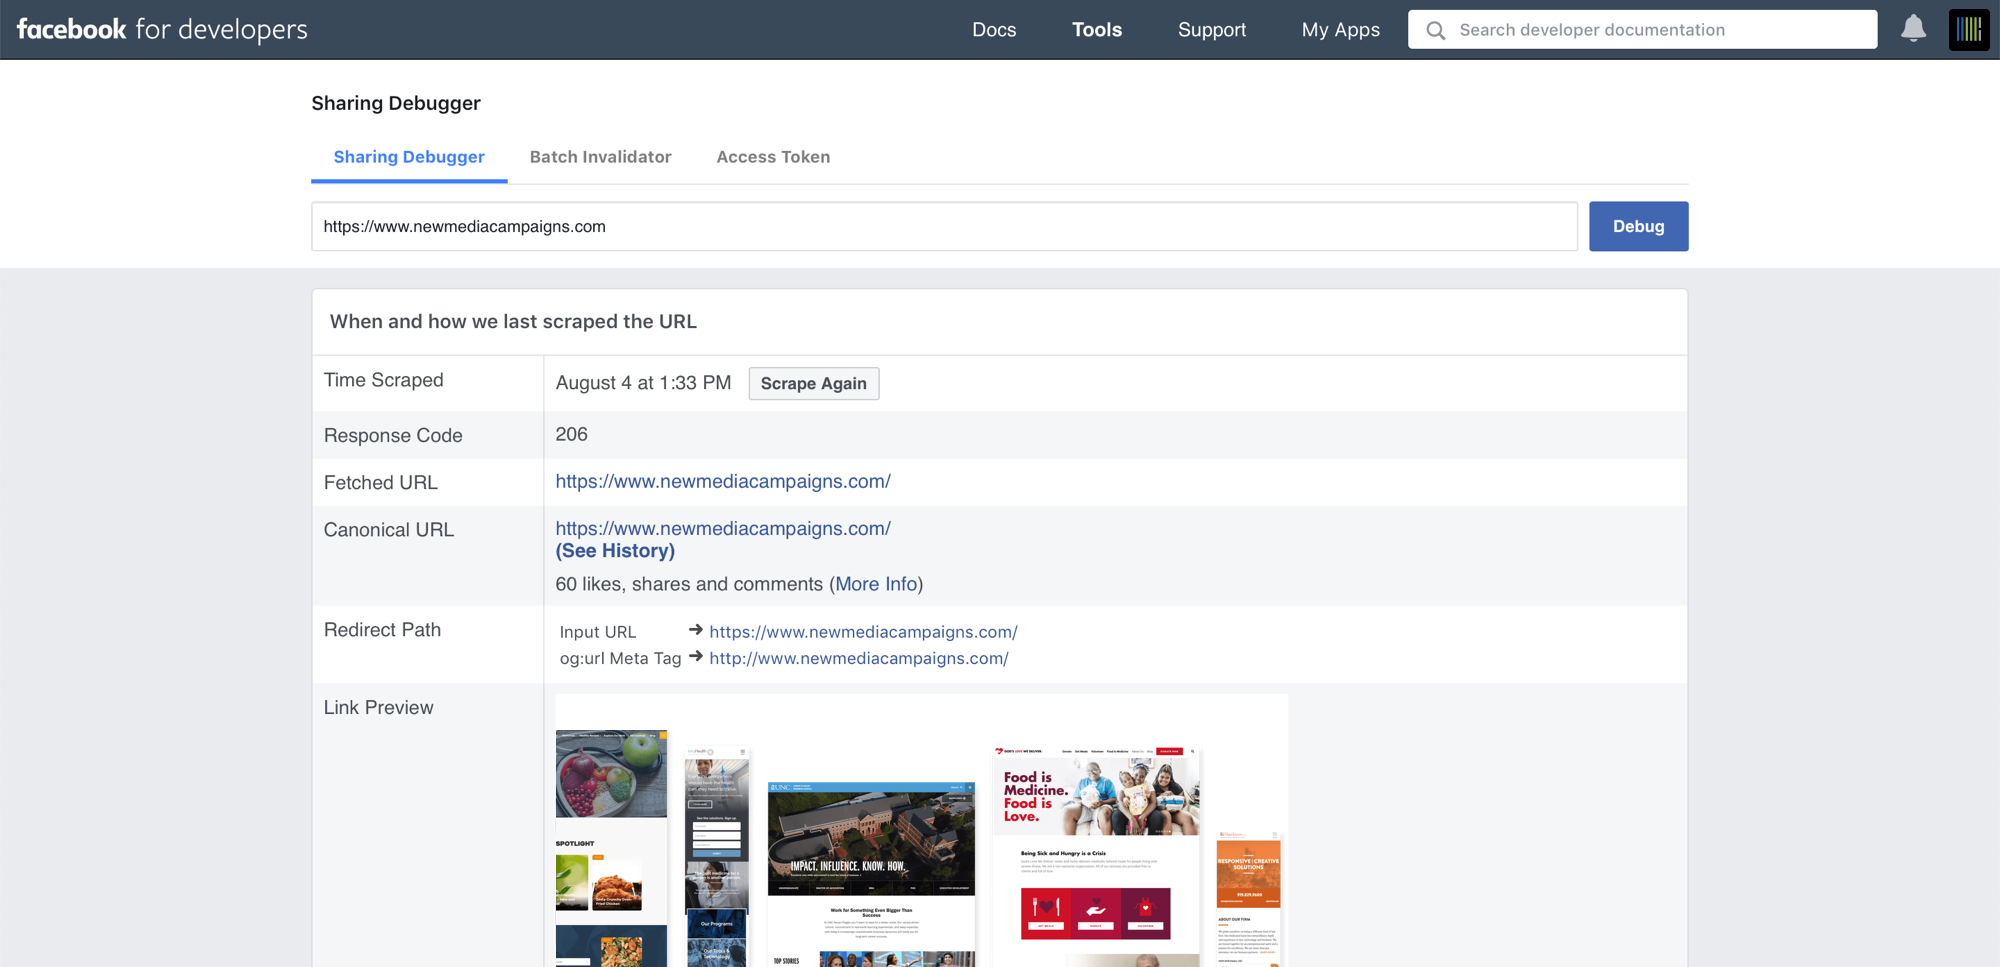Click the 'August 4 at 1:33 PM' timestamp

pyautogui.click(x=643, y=383)
